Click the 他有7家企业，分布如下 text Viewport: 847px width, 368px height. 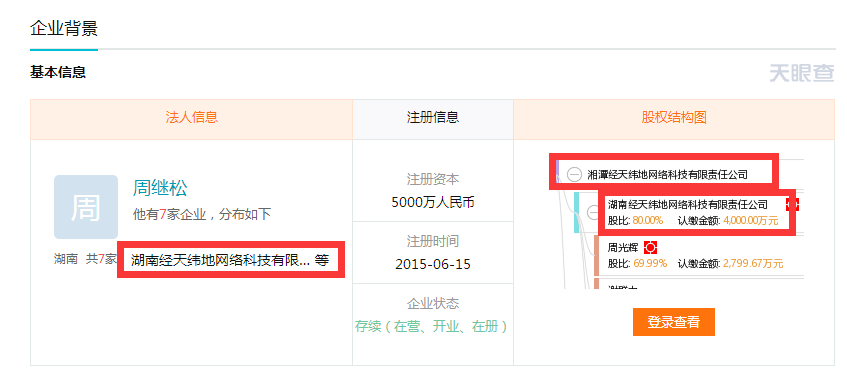[x=202, y=215]
